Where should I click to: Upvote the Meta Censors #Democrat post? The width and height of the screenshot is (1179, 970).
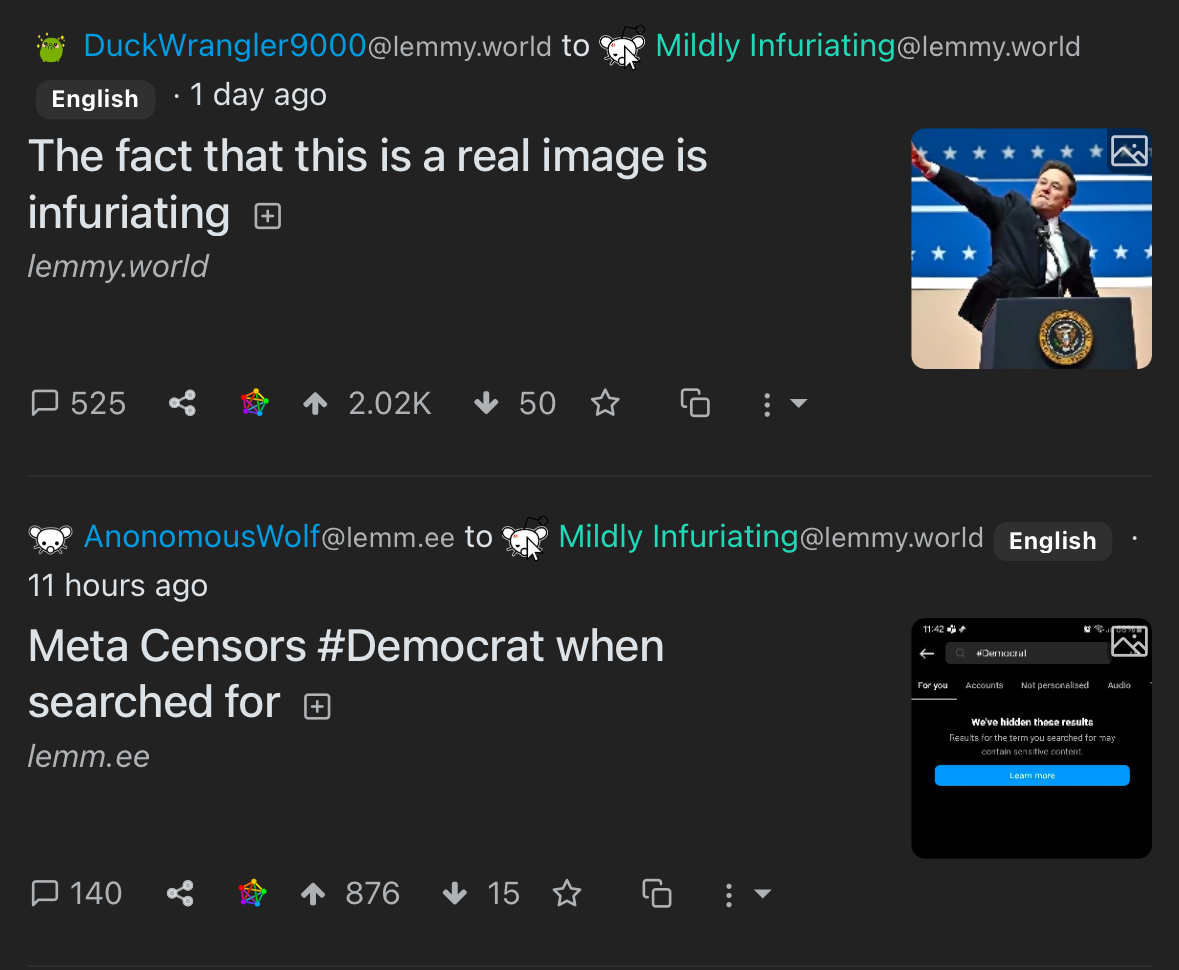(314, 893)
